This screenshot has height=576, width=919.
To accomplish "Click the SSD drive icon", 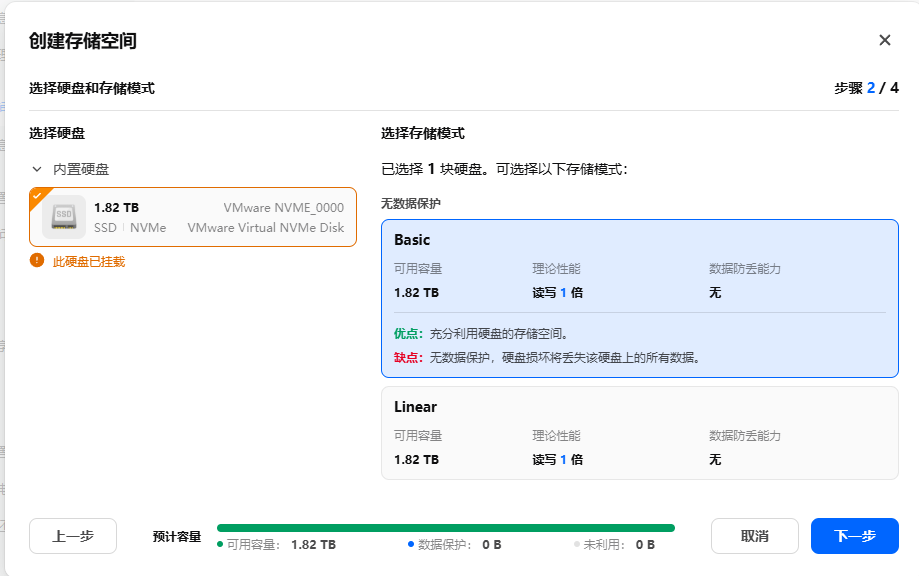I will point(64,216).
